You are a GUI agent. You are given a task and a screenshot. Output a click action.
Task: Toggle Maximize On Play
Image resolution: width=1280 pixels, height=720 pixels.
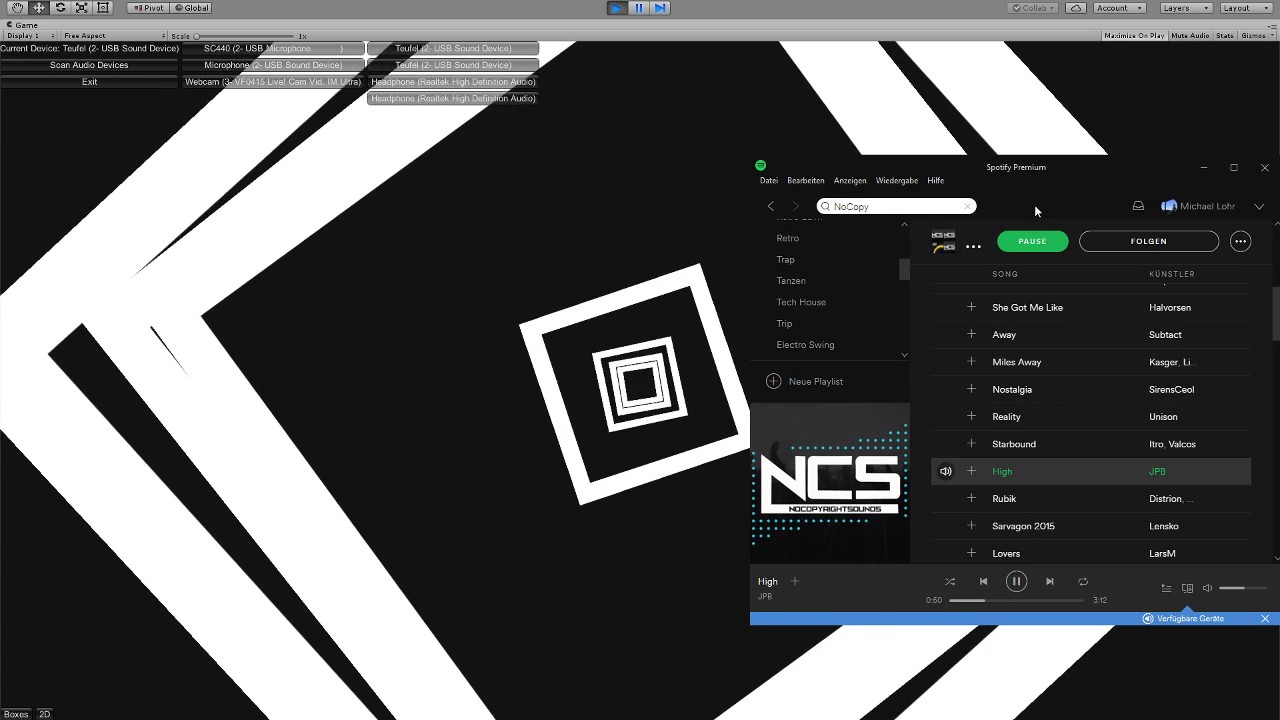(1134, 36)
